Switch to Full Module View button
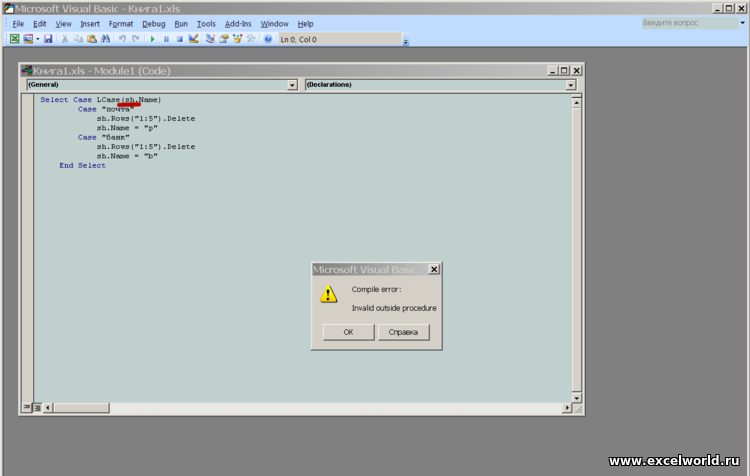This screenshot has height=476, width=750. click(x=37, y=408)
